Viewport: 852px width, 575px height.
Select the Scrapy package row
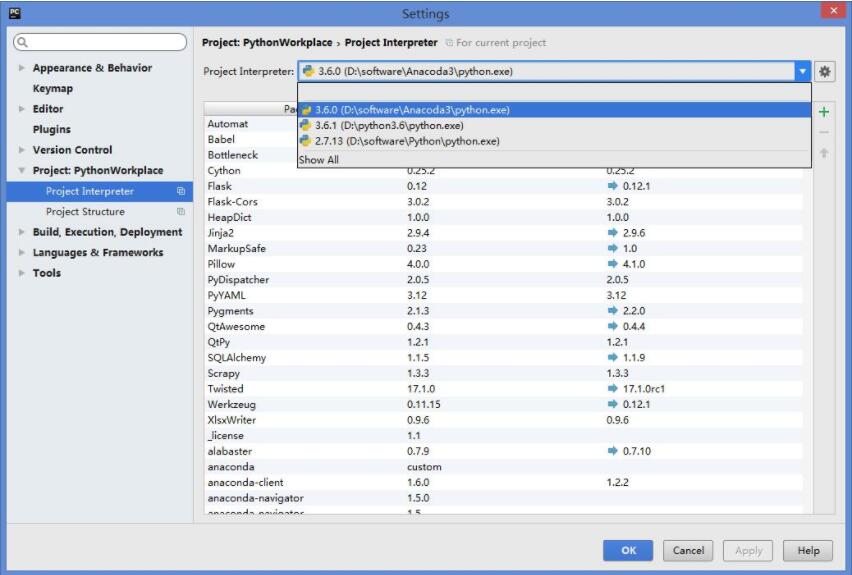pos(503,373)
